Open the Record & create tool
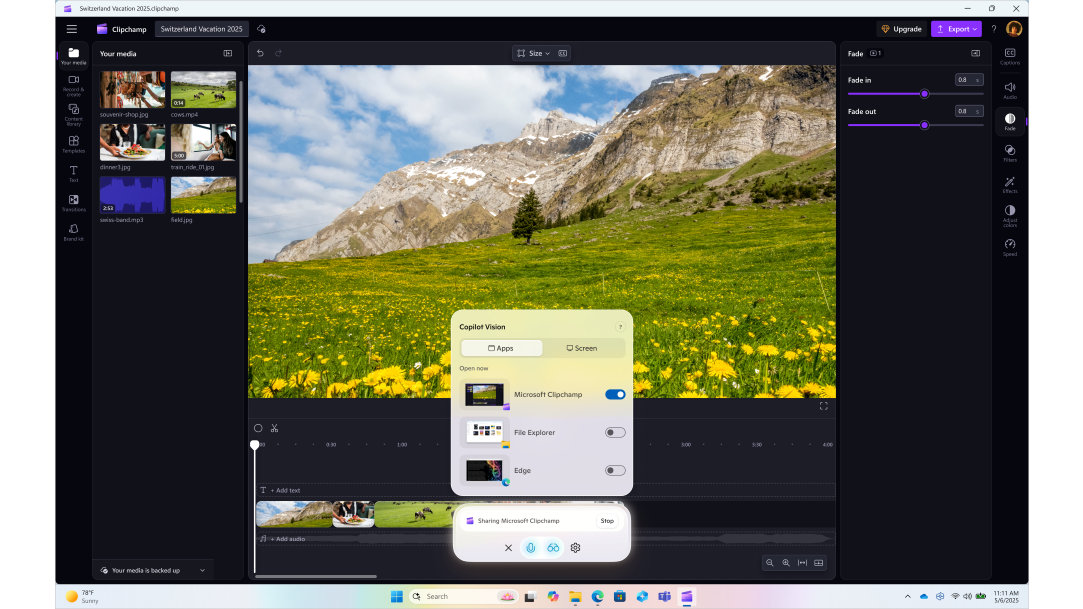1083x609 pixels. tap(73, 86)
